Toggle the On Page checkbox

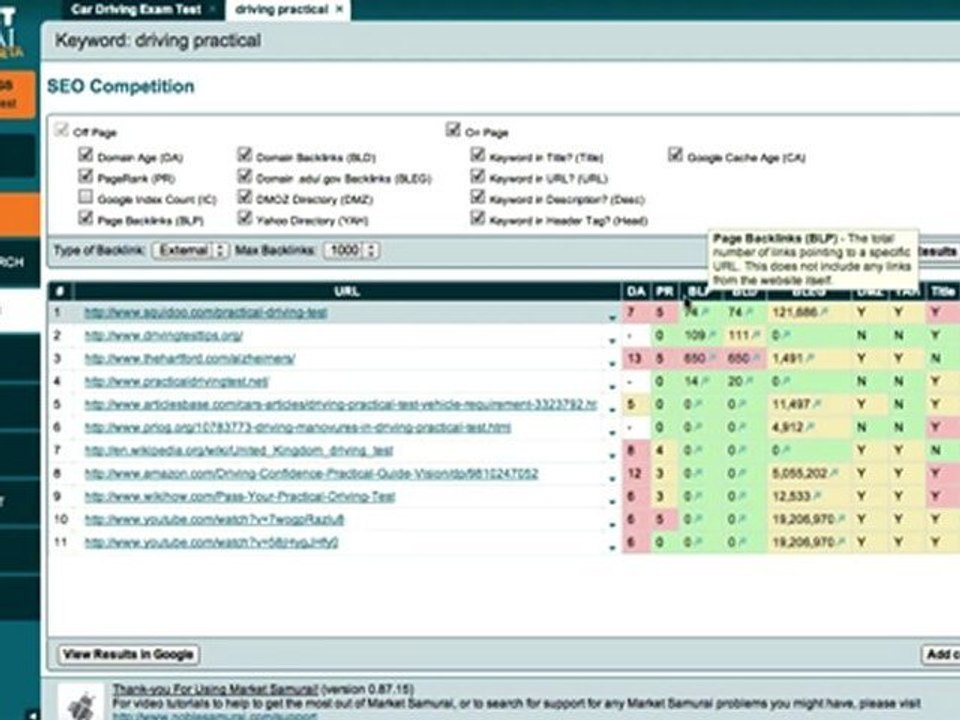coord(453,130)
